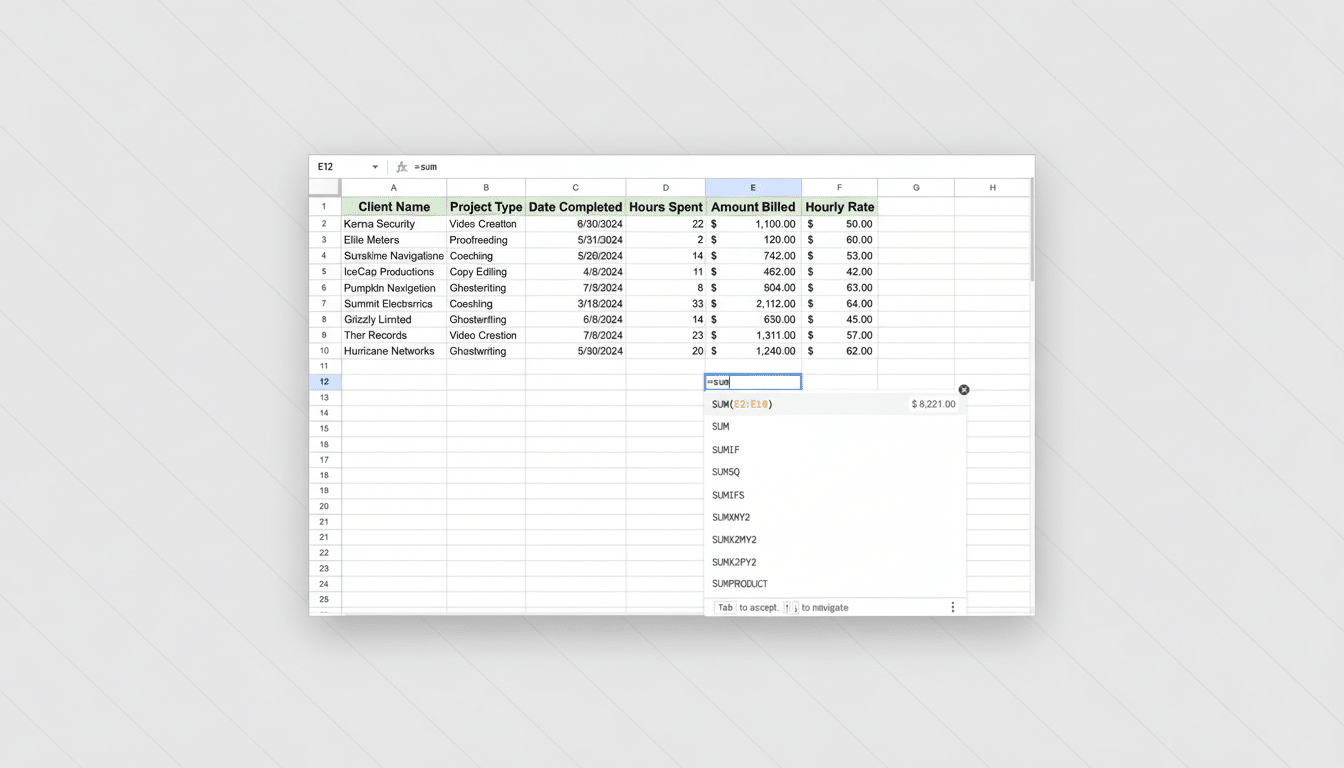Select the Amount Billed header cell

(752, 206)
